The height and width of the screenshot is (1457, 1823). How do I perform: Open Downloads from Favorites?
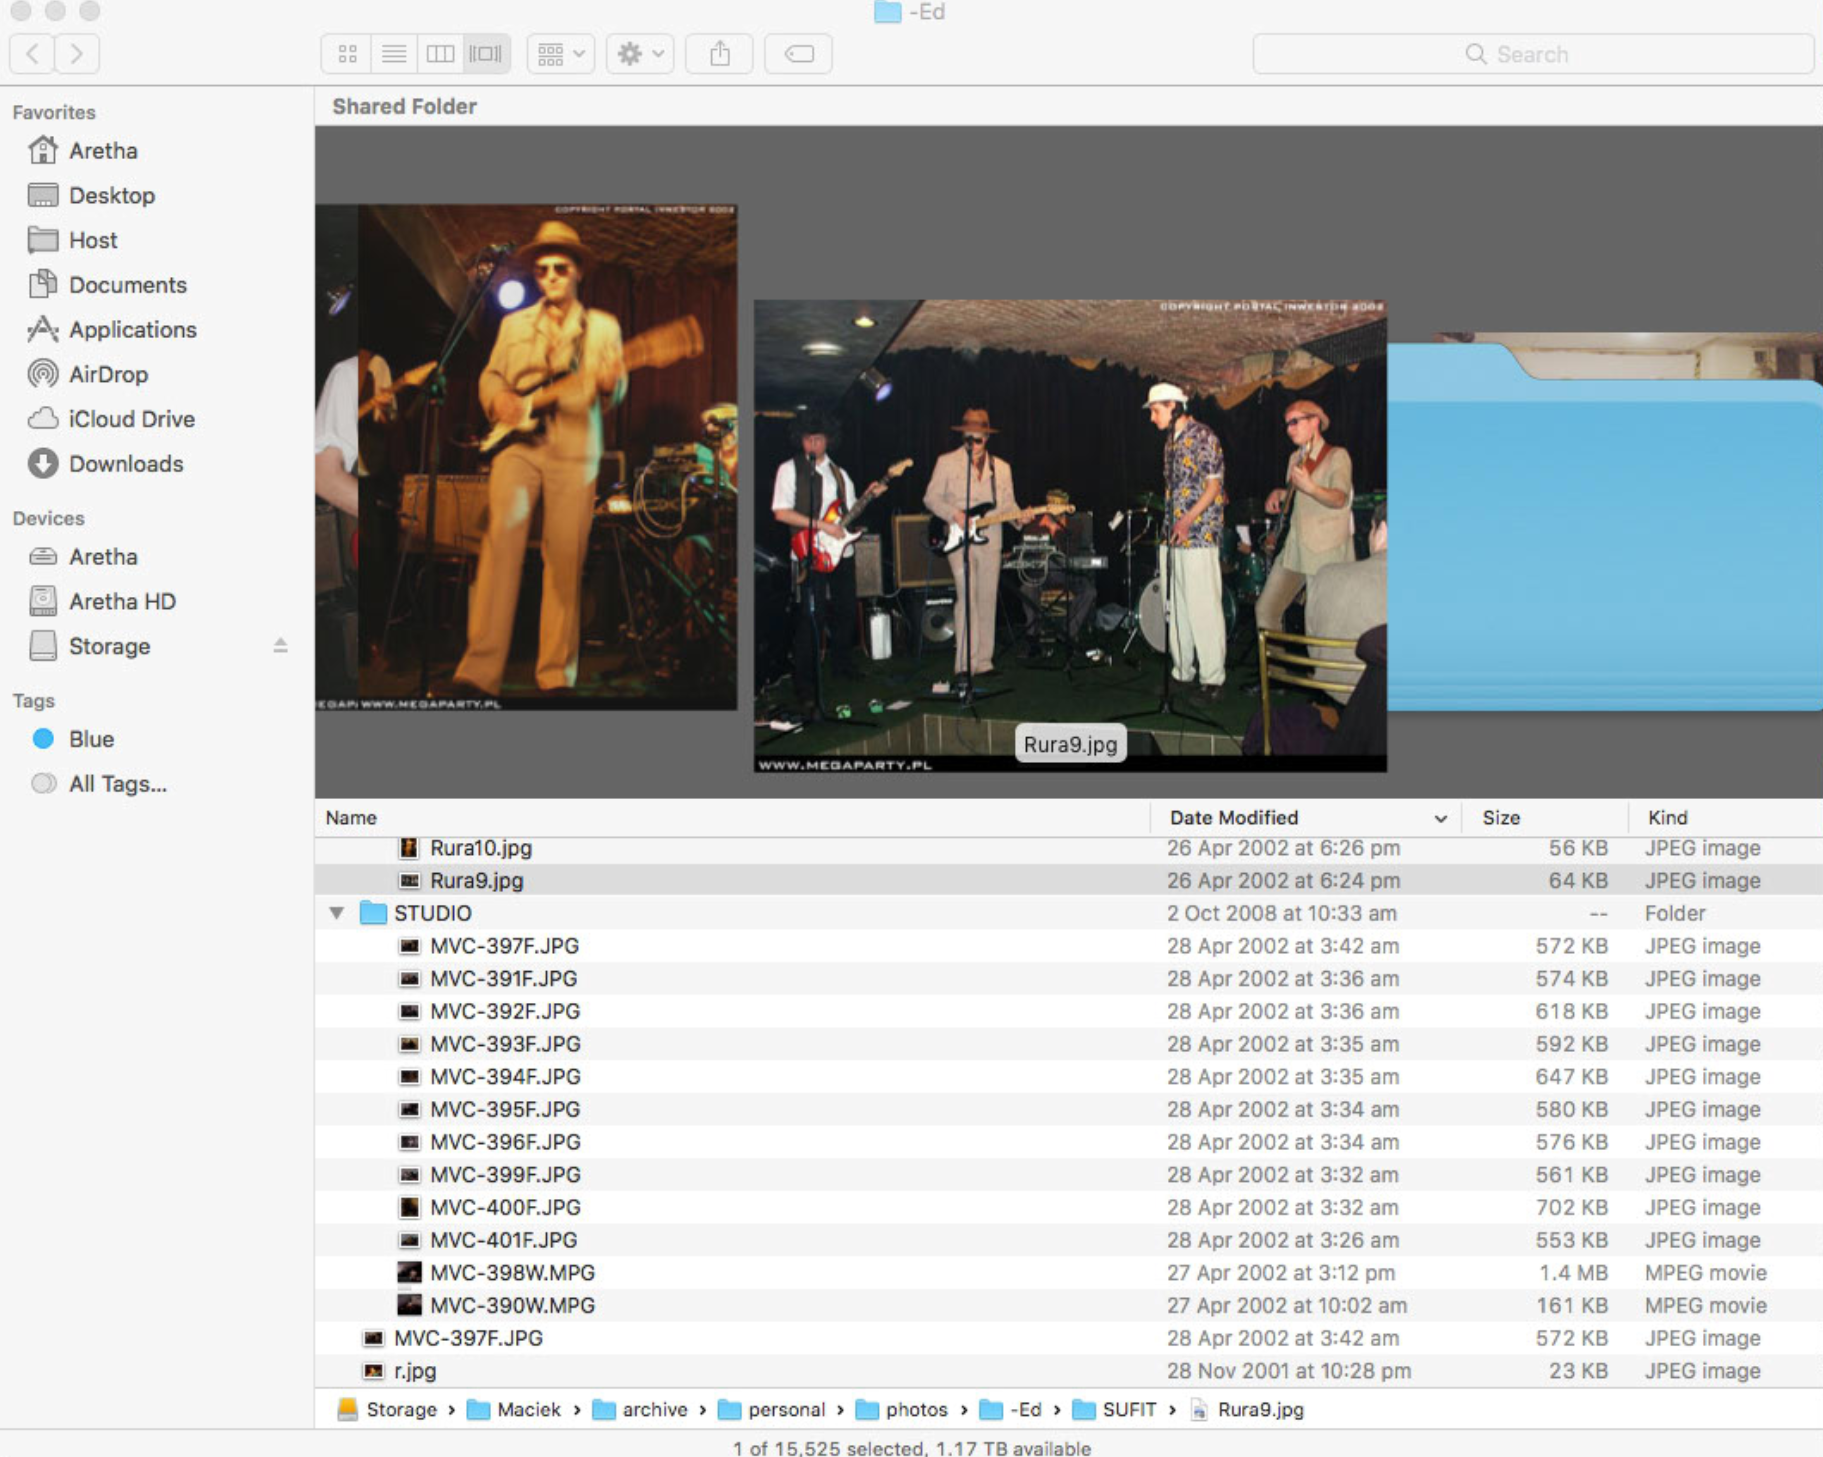[x=126, y=464]
